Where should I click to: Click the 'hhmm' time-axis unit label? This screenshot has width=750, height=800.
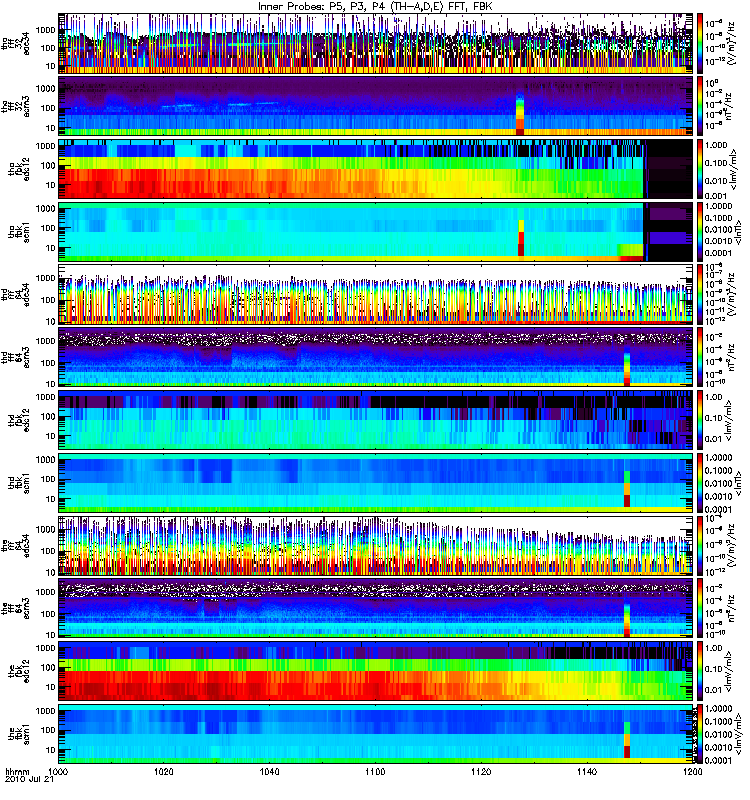coord(17,771)
